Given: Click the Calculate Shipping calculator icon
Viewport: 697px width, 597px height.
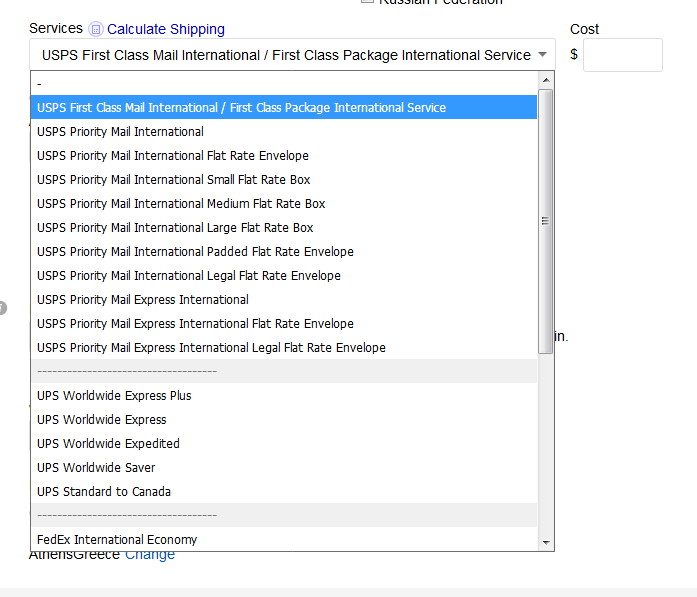Looking at the screenshot, I should point(96,29).
